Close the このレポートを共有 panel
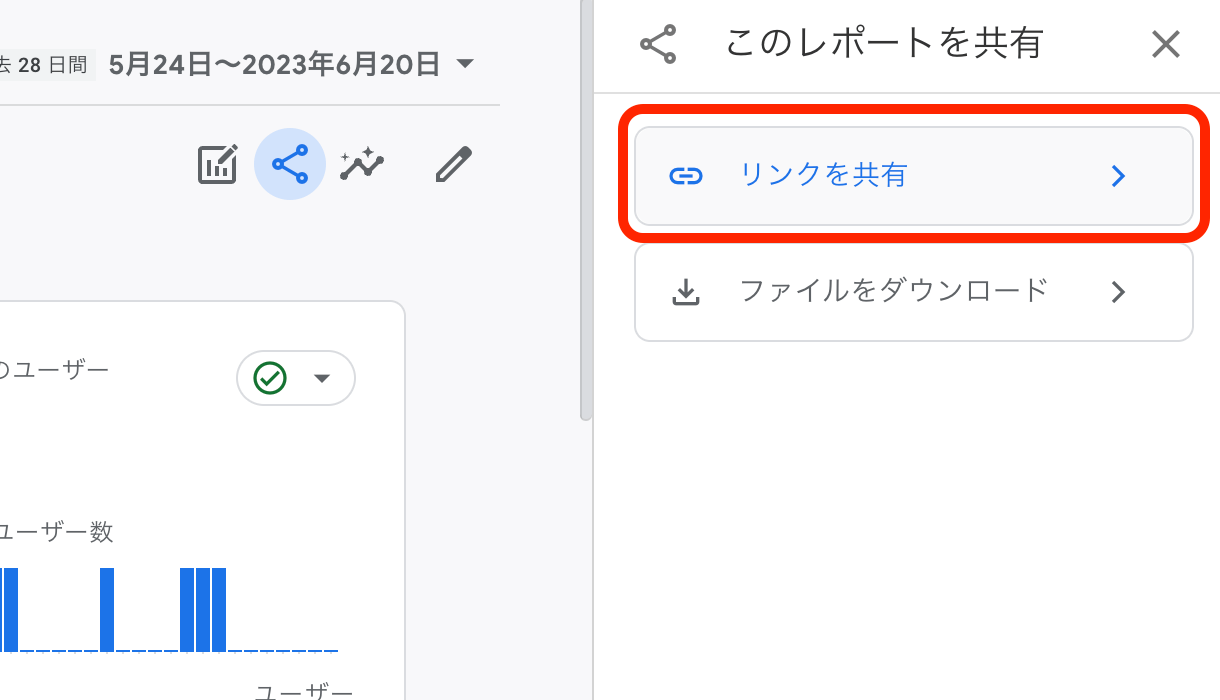Screen dimensions: 1220x700 click(1166, 43)
